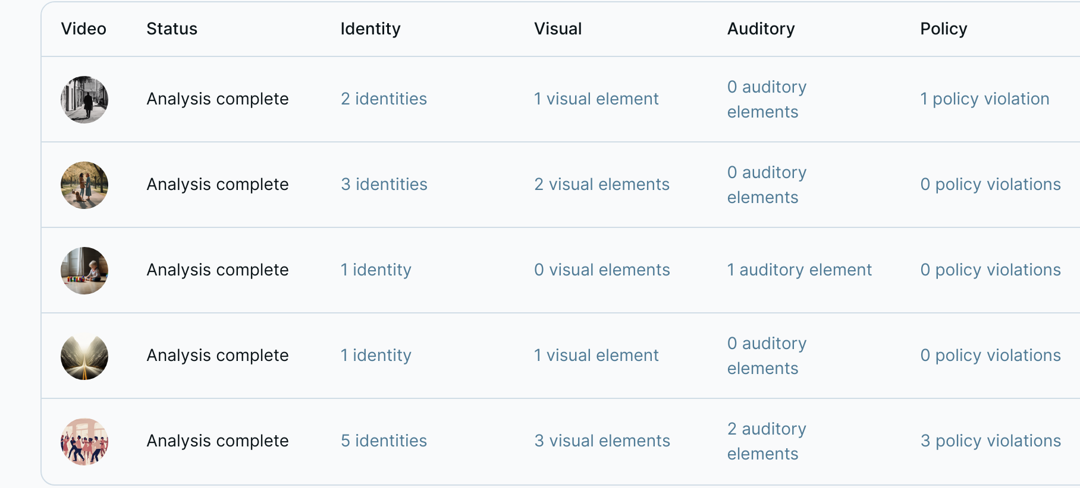
Task: Open the road tunnel video thumbnail
Action: 84,356
